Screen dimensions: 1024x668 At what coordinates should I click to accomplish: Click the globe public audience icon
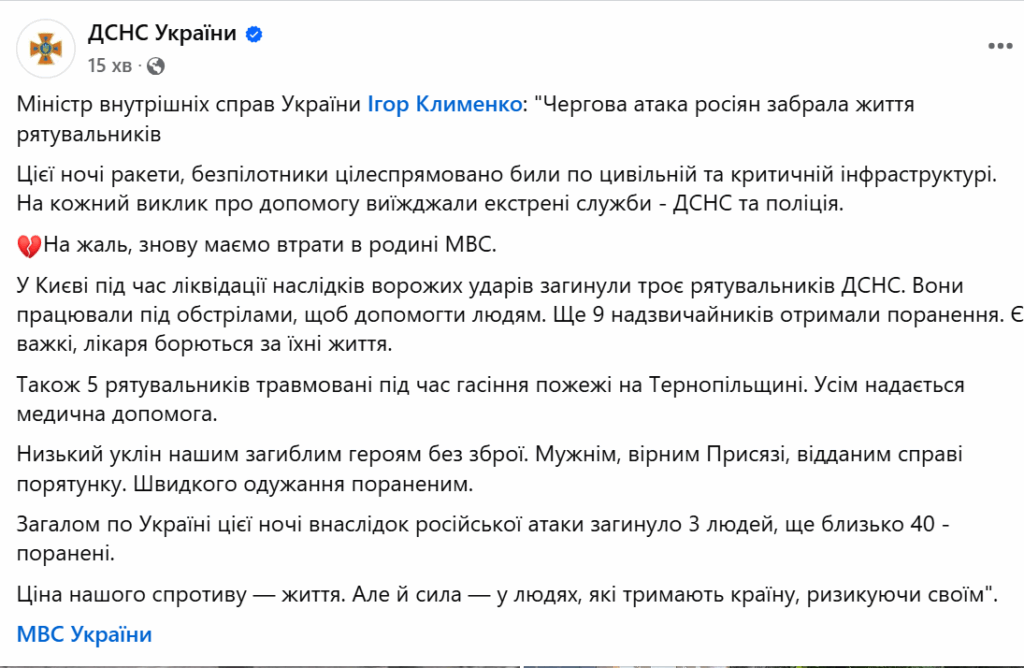pyautogui.click(x=155, y=66)
